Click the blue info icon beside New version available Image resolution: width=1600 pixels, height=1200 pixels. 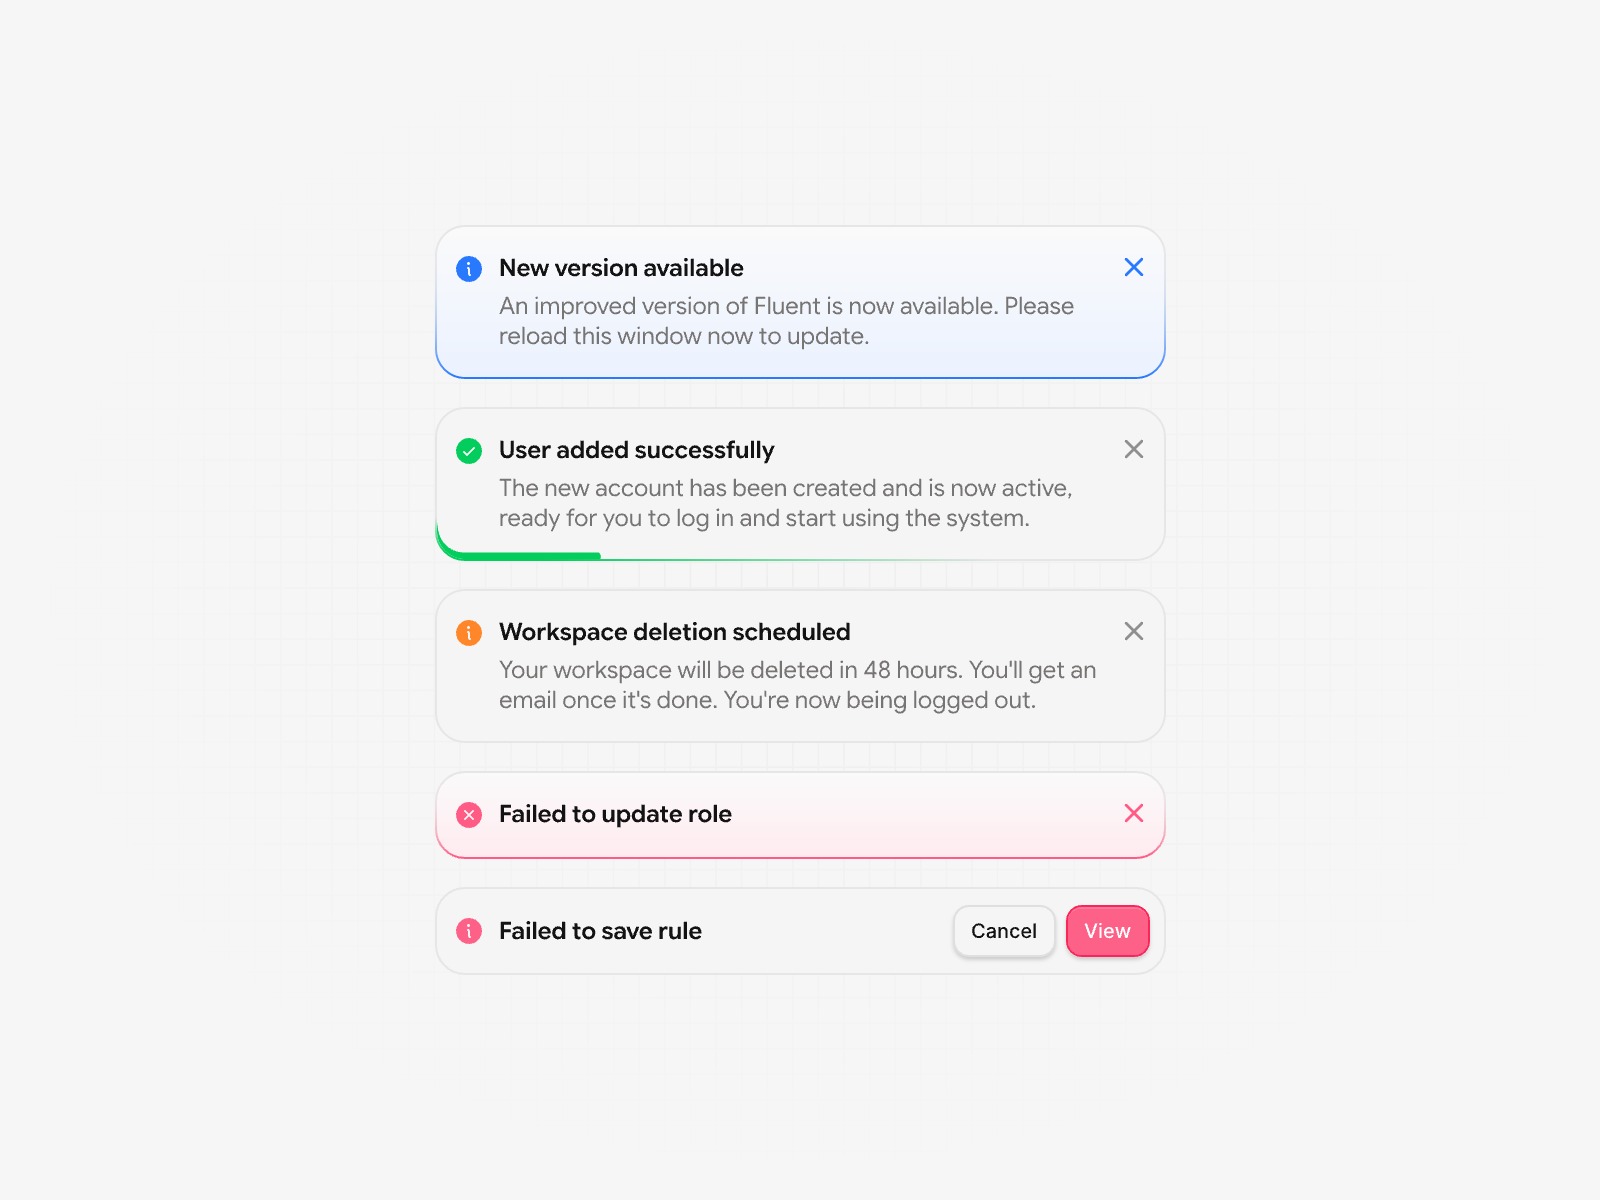pos(469,269)
